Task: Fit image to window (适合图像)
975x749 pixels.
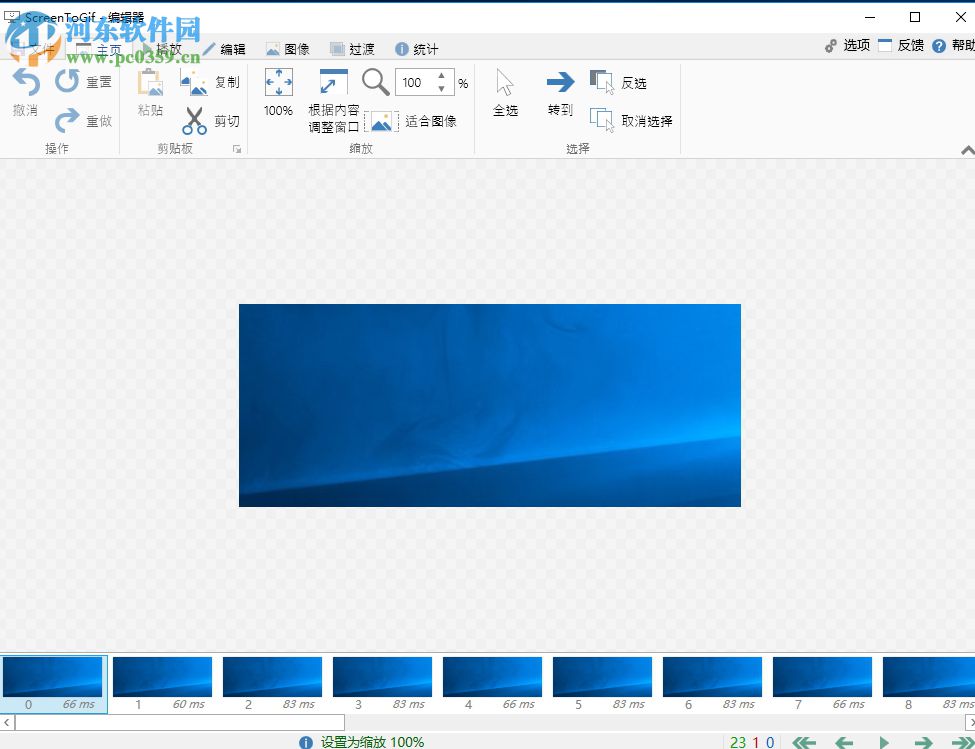Action: click(x=413, y=121)
